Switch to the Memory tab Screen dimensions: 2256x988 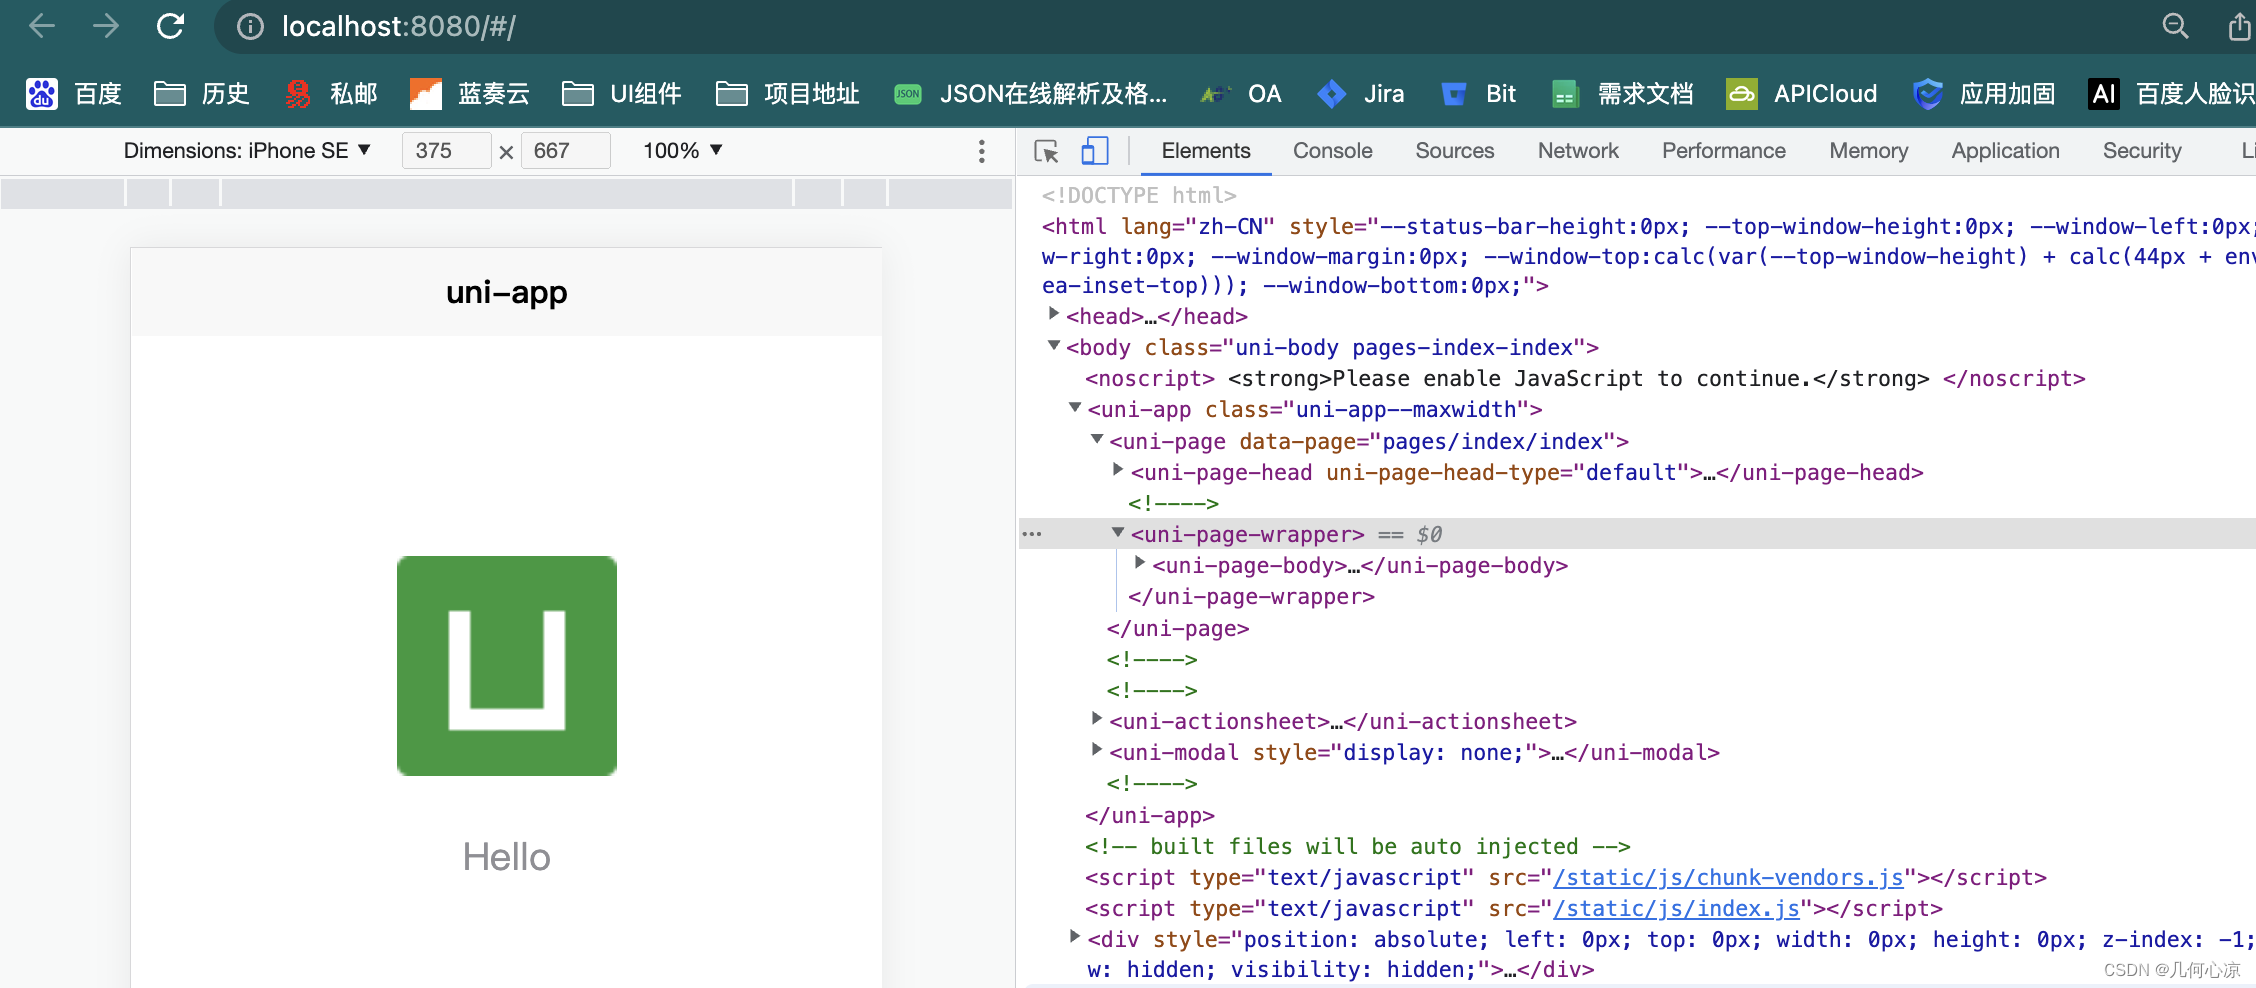pyautogui.click(x=1869, y=151)
